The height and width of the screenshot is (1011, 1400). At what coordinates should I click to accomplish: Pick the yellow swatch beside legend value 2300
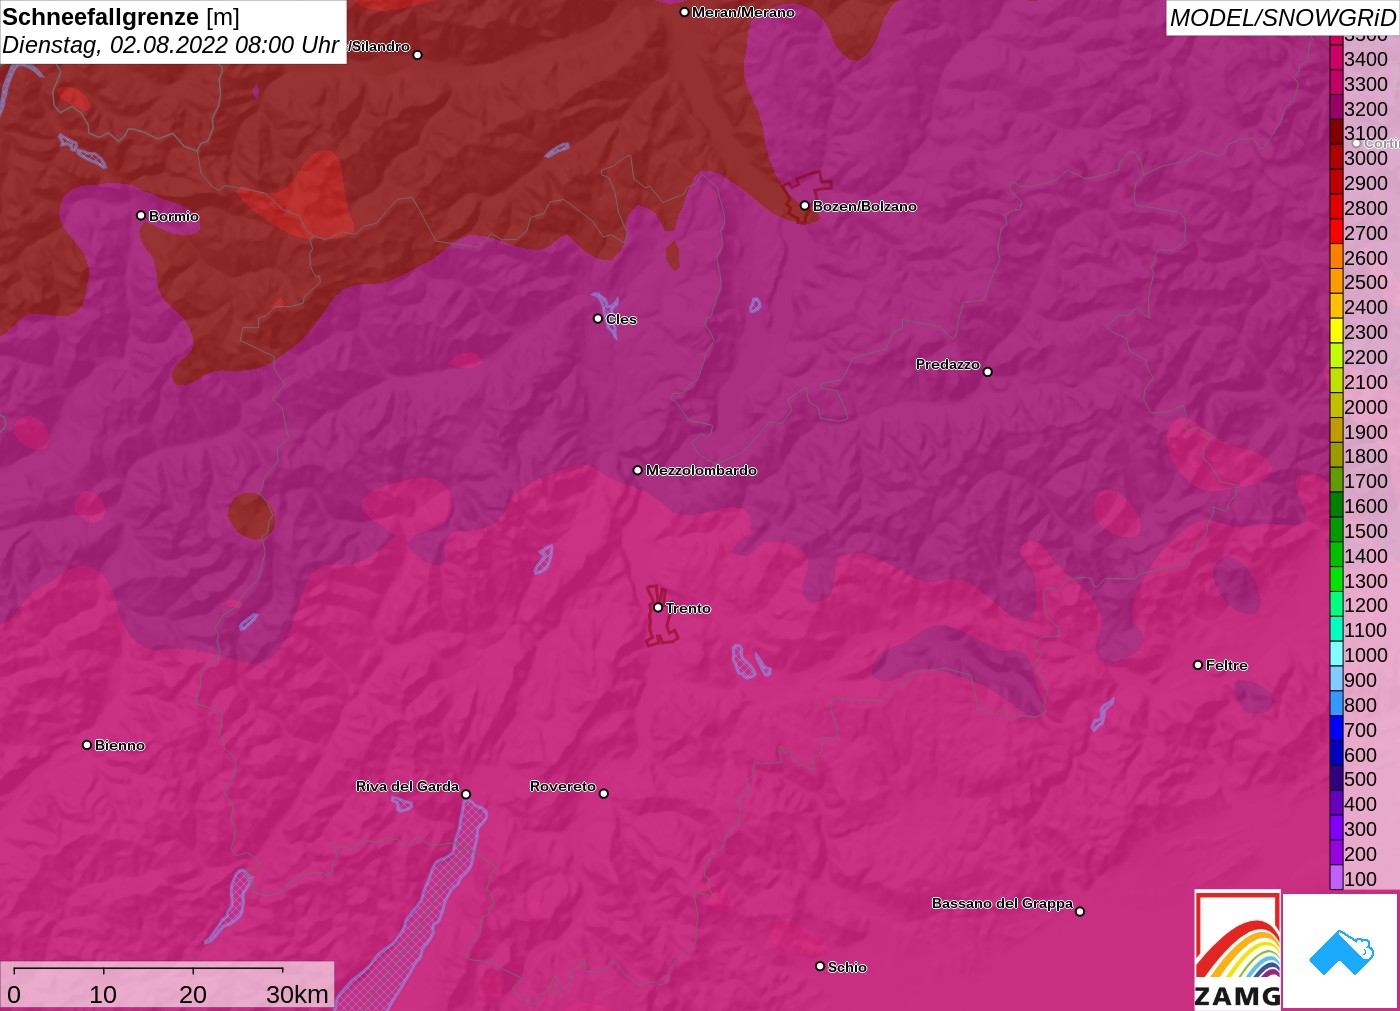click(x=1336, y=331)
